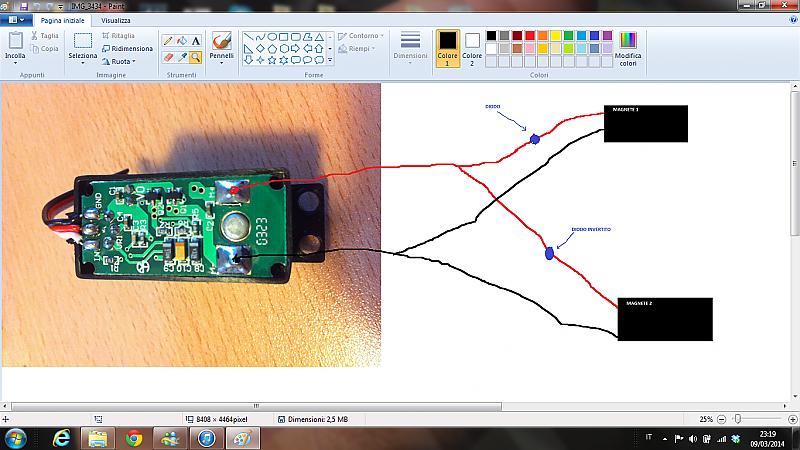Viewport: 800px width, 450px height.
Task: Open Modifica colori color editor
Action: (x=627, y=47)
